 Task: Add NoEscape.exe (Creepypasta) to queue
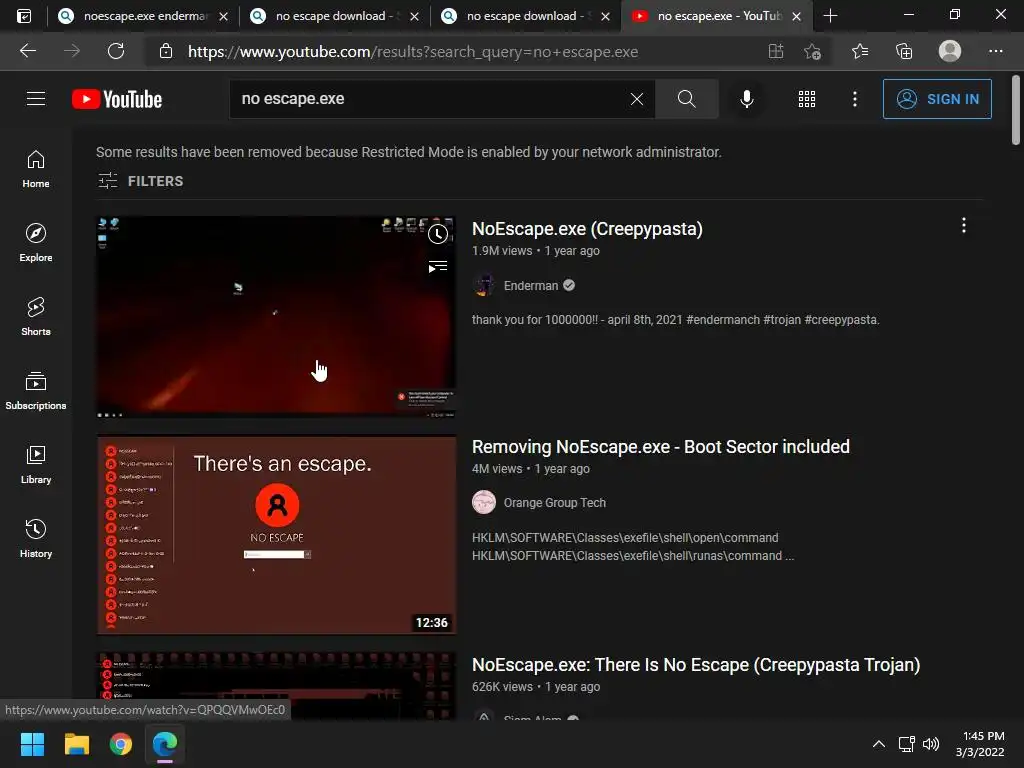click(x=438, y=266)
